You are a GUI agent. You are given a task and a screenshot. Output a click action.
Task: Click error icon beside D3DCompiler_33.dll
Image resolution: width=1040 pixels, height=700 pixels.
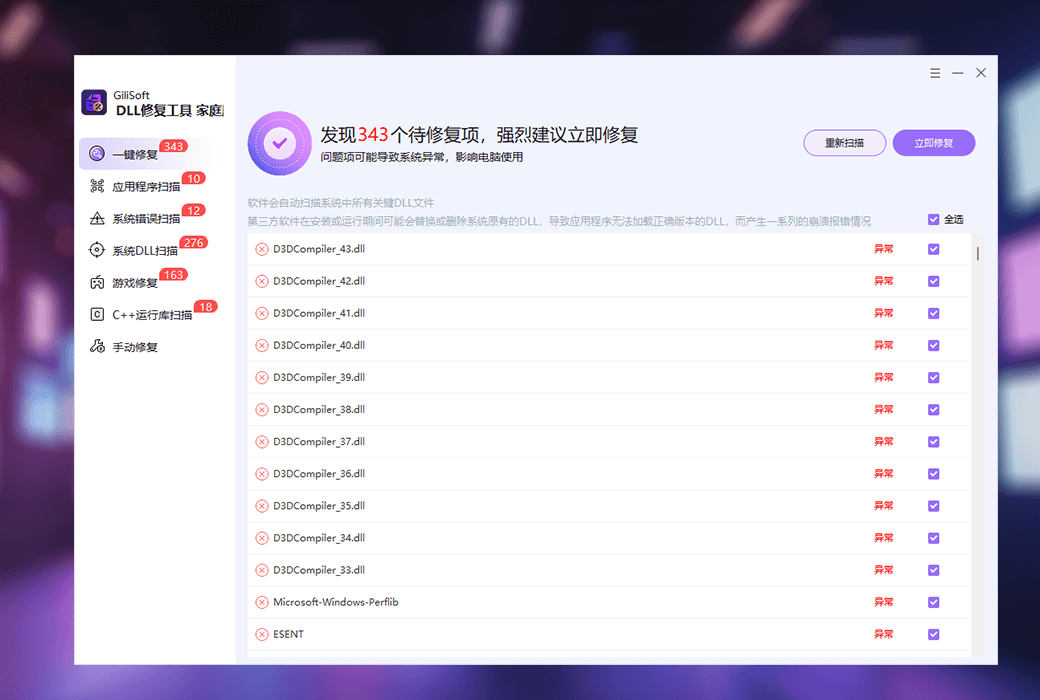[x=262, y=570]
